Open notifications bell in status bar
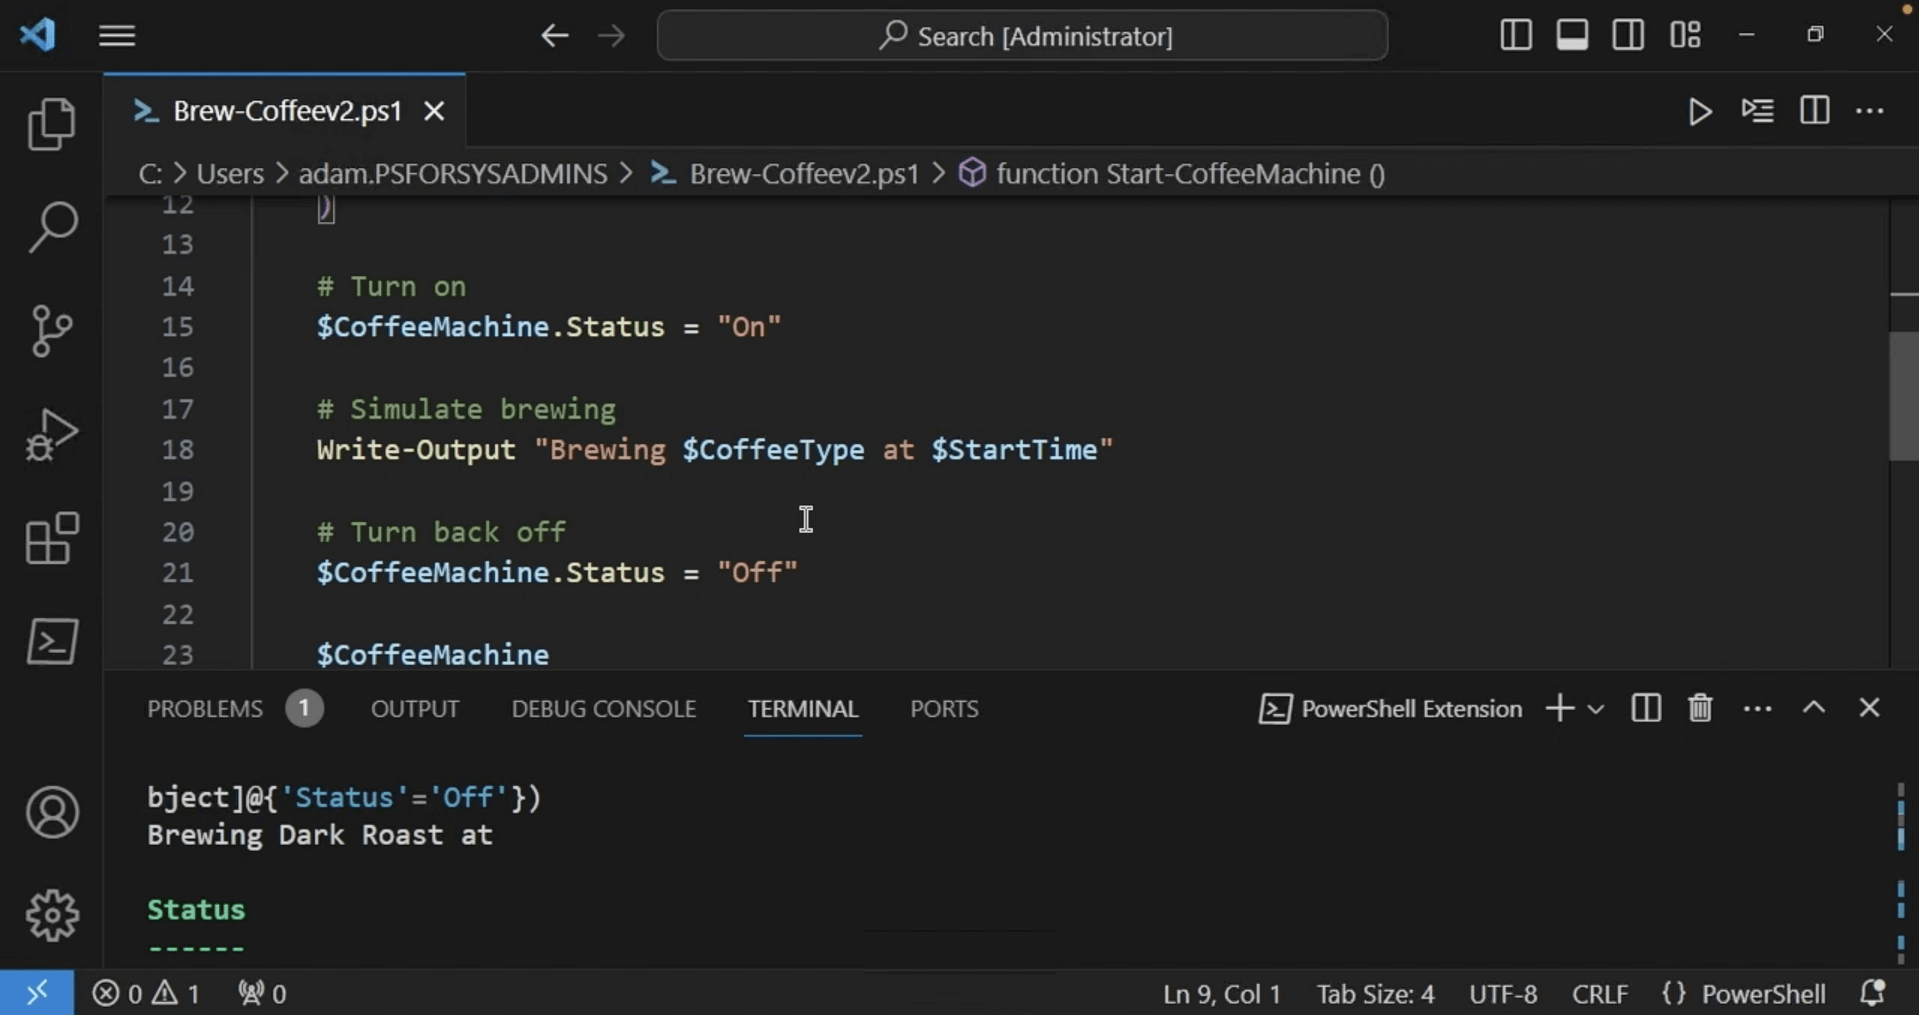1919x1015 pixels. [x=1872, y=993]
